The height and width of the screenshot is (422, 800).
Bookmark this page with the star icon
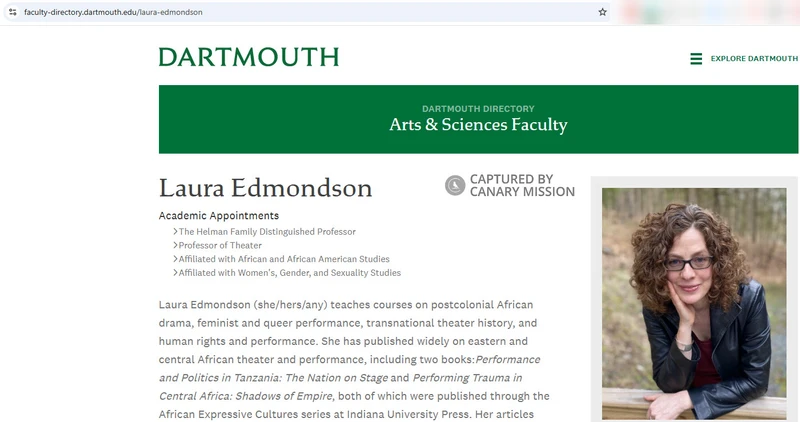[603, 12]
